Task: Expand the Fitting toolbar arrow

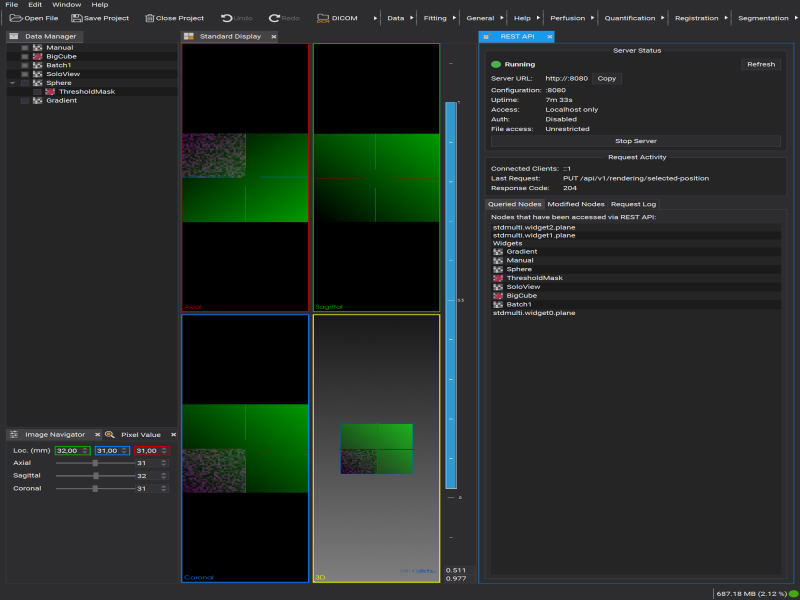Action: (454, 18)
